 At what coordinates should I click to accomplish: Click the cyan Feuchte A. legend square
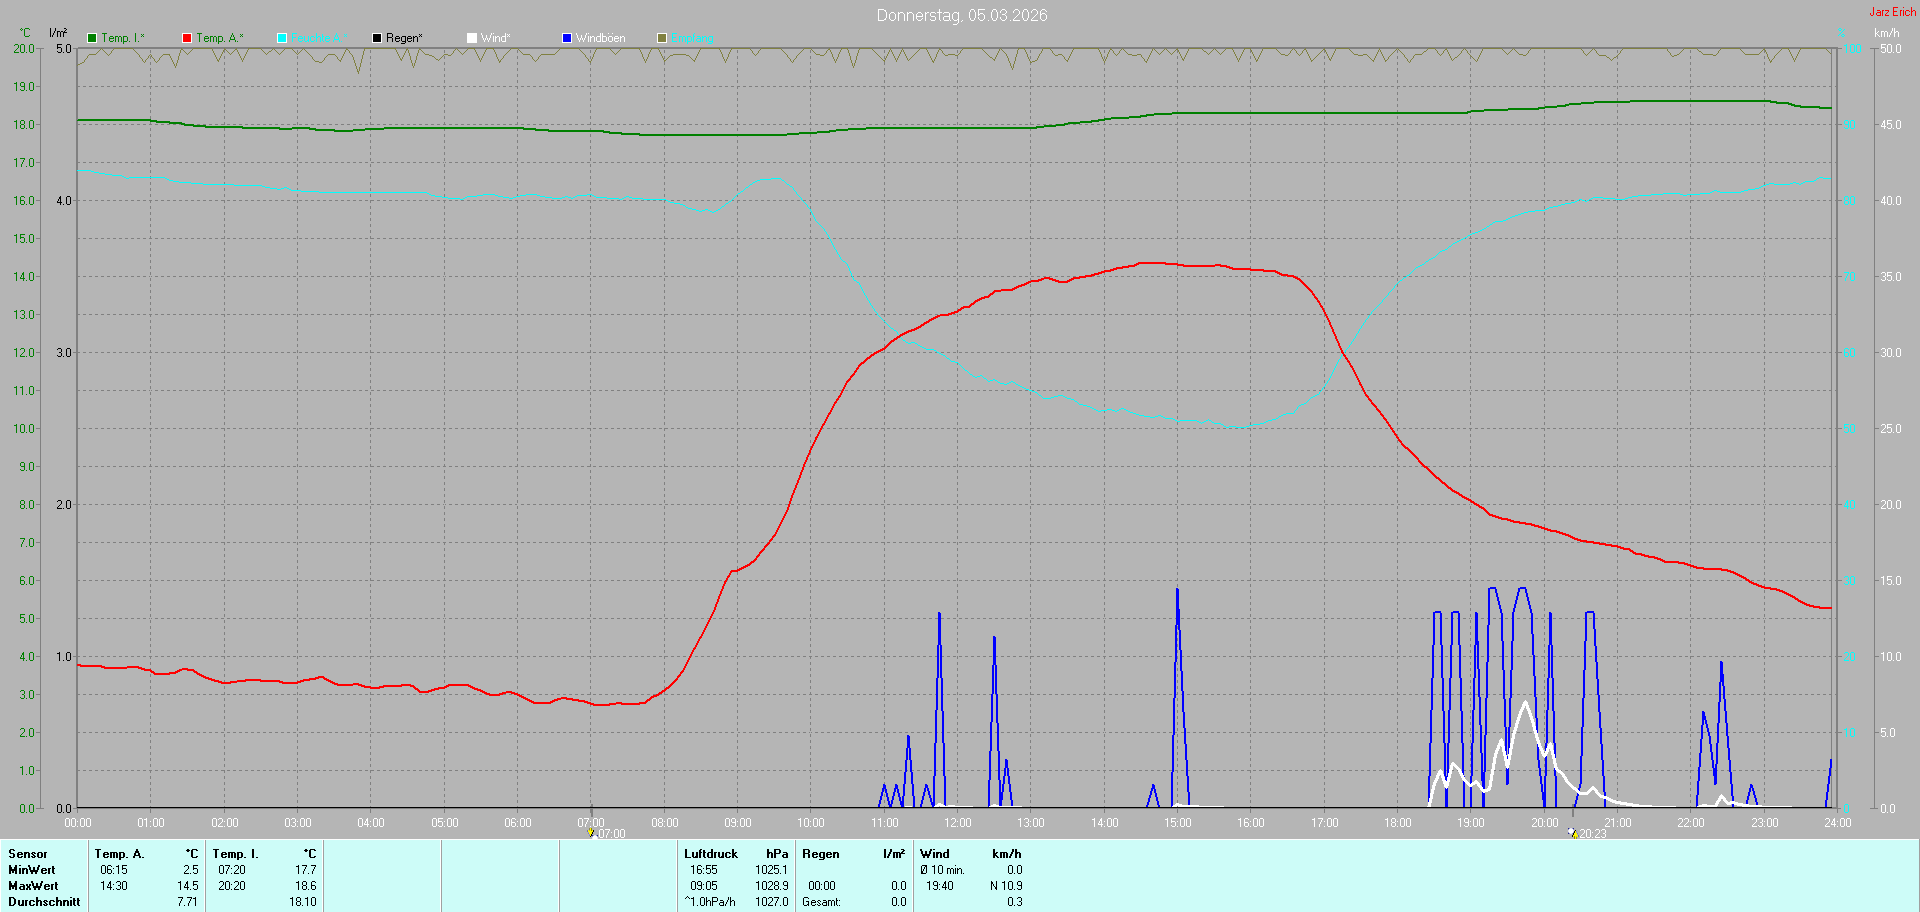[282, 38]
